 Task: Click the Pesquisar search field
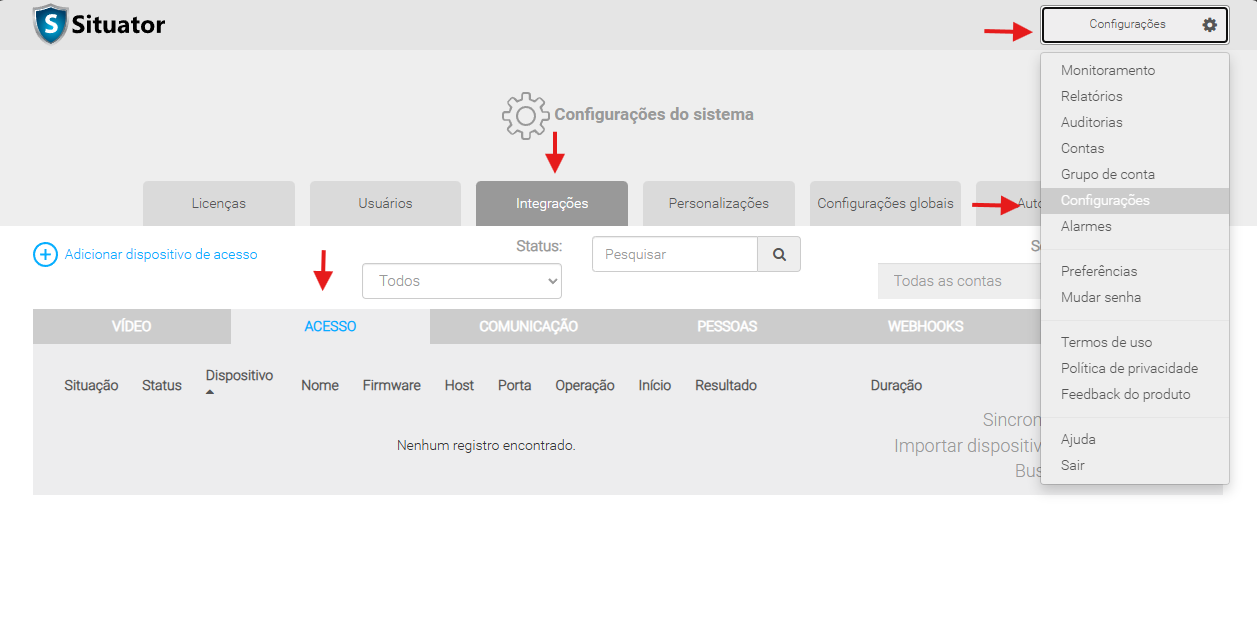[x=674, y=255]
